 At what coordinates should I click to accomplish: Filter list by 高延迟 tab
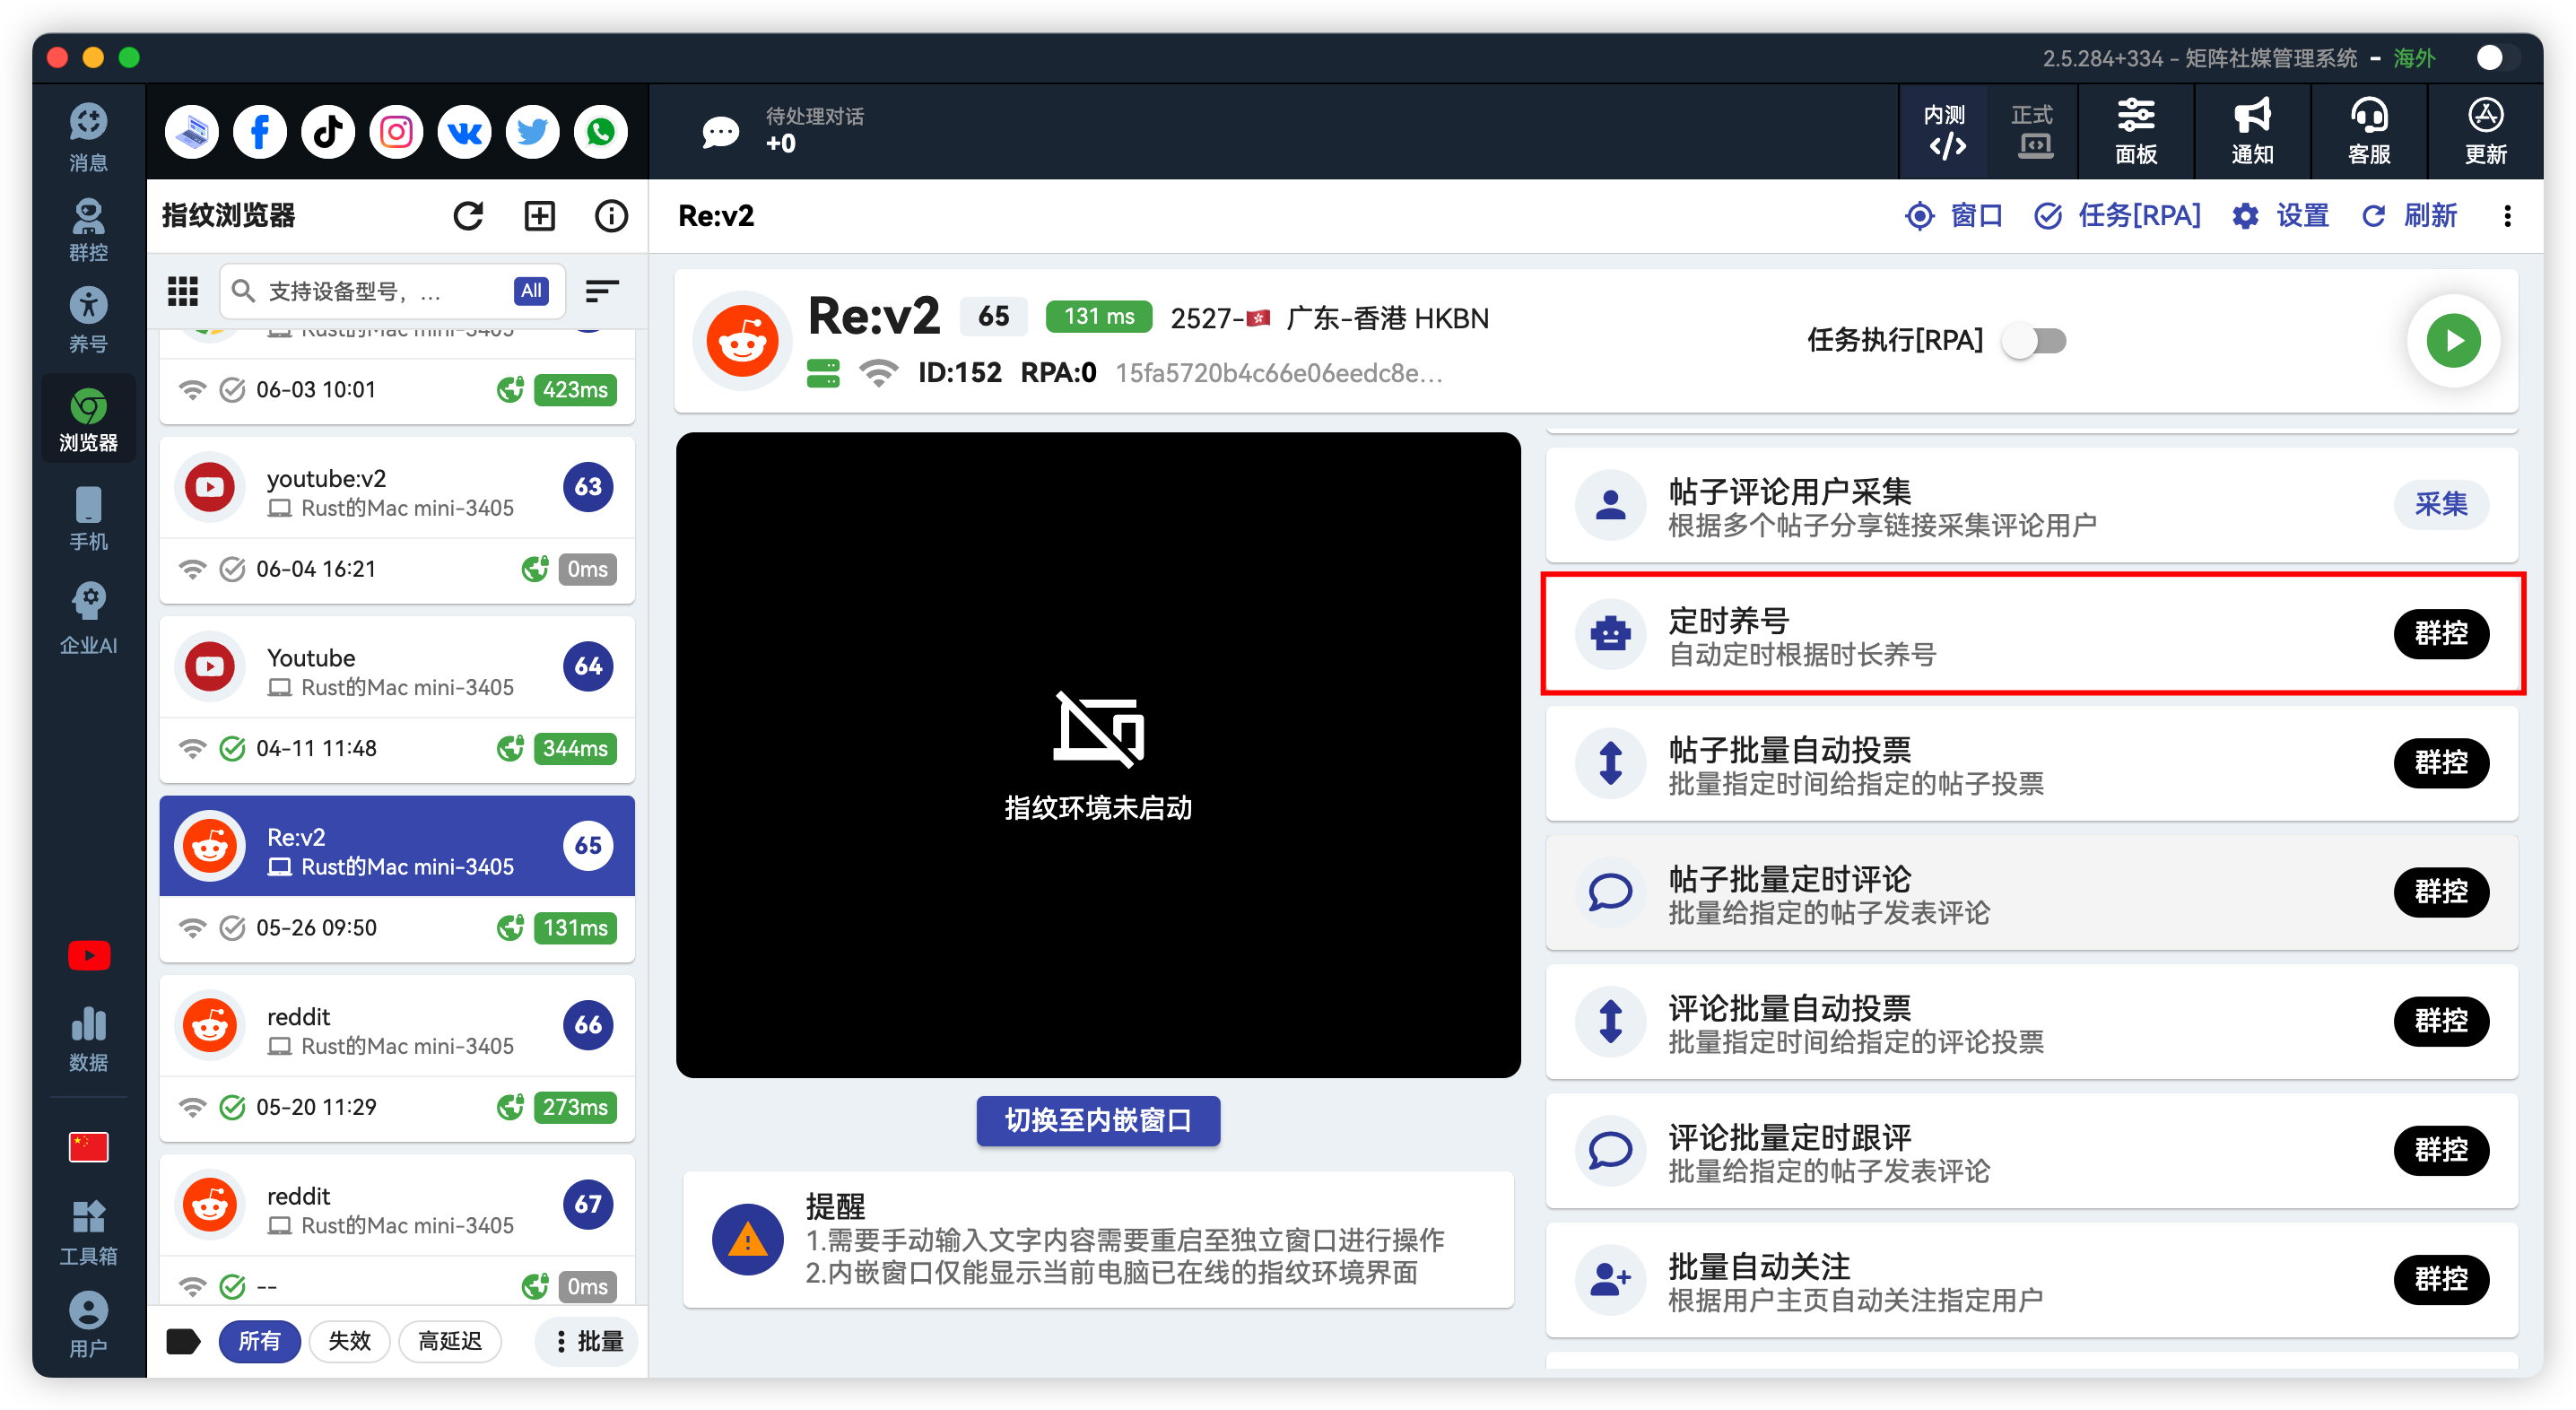coord(449,1341)
